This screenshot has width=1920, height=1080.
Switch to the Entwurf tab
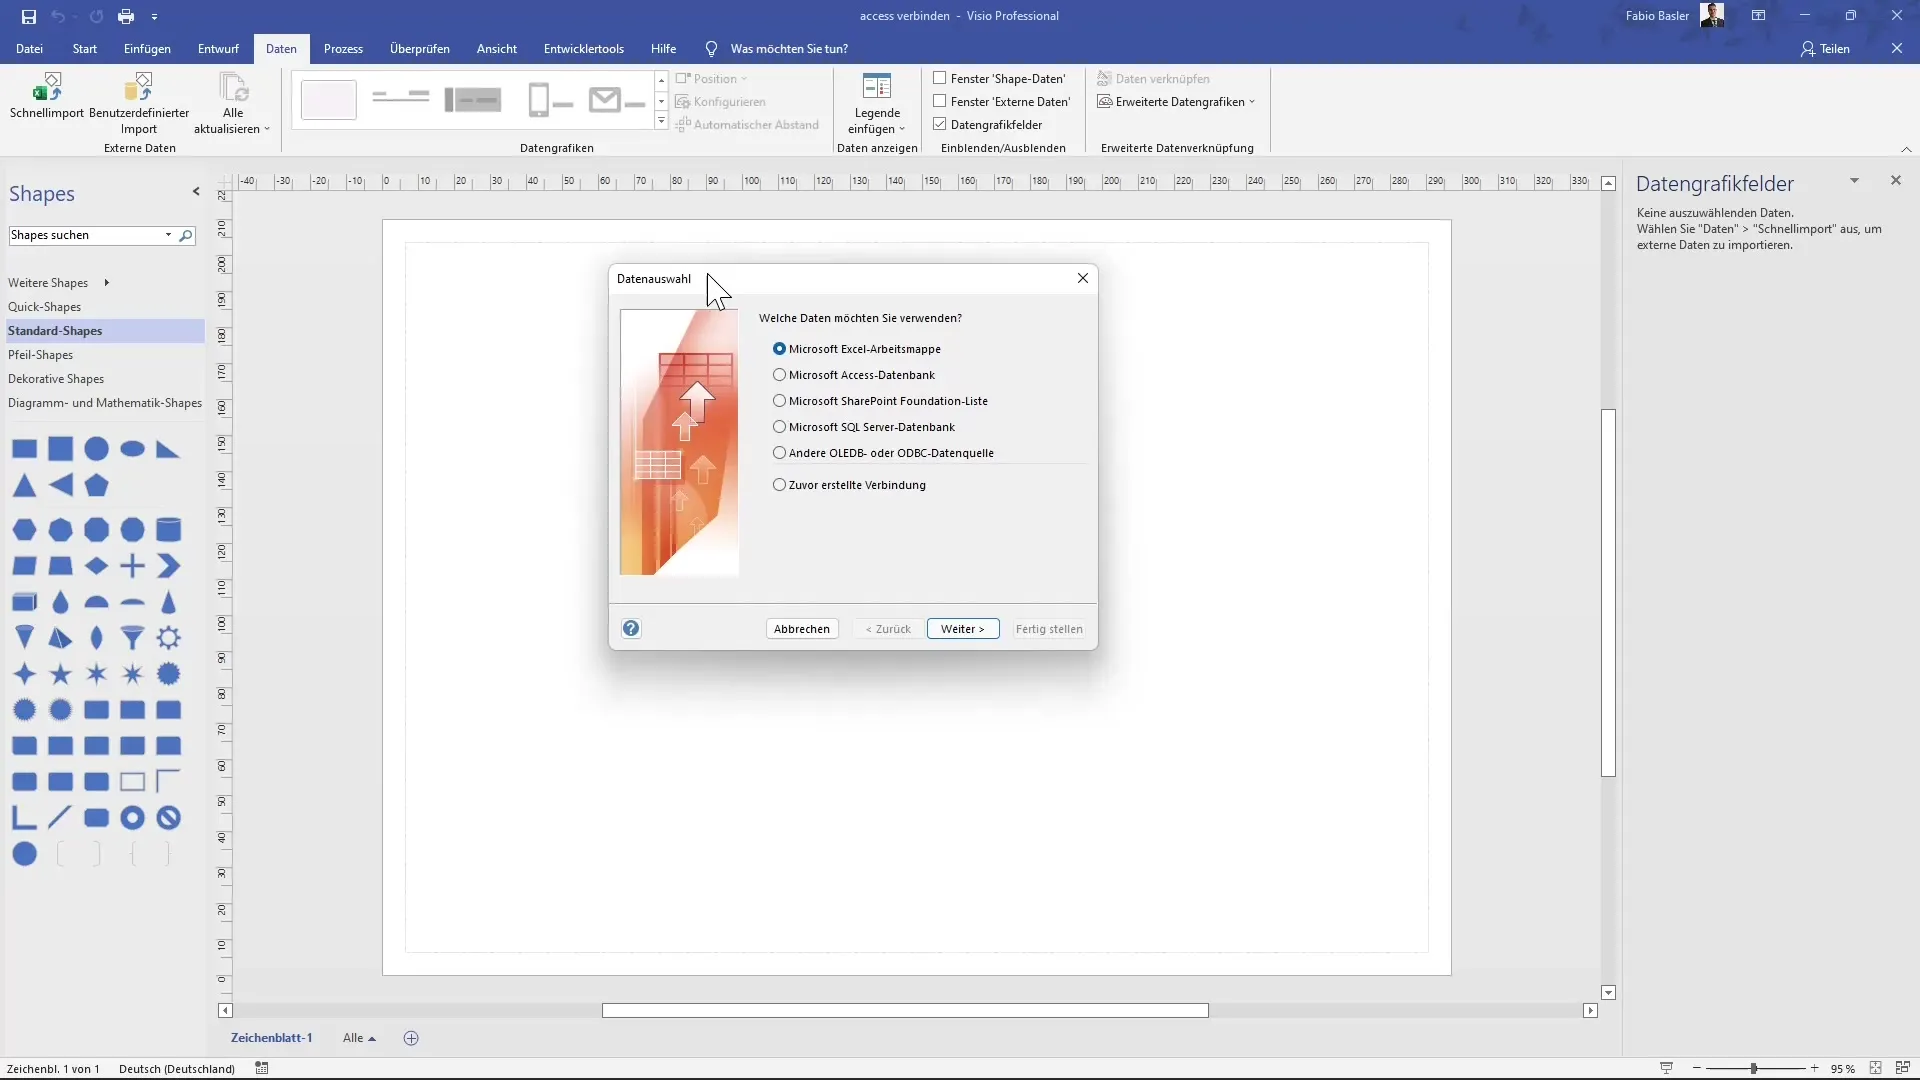[x=218, y=48]
